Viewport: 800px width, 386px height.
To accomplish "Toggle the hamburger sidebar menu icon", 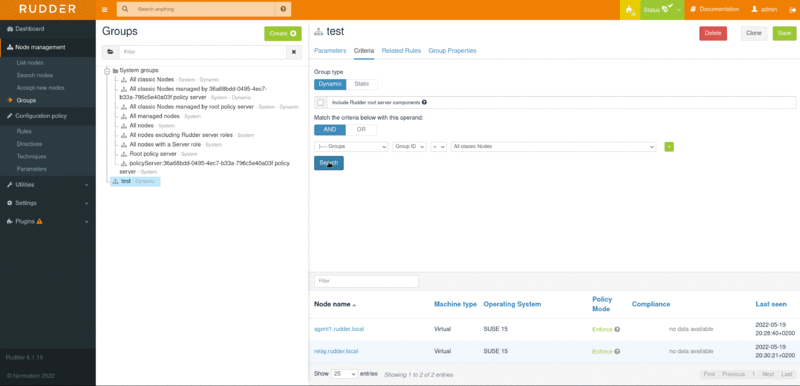I will 105,9.
